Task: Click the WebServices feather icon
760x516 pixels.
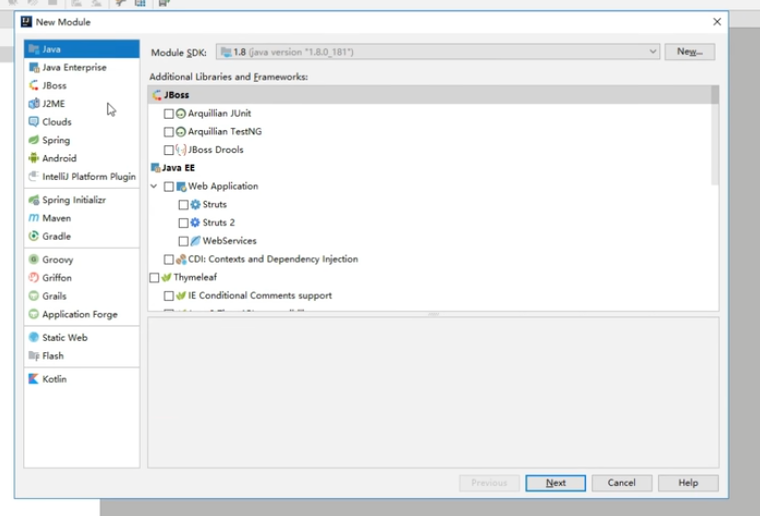Action: 195,241
